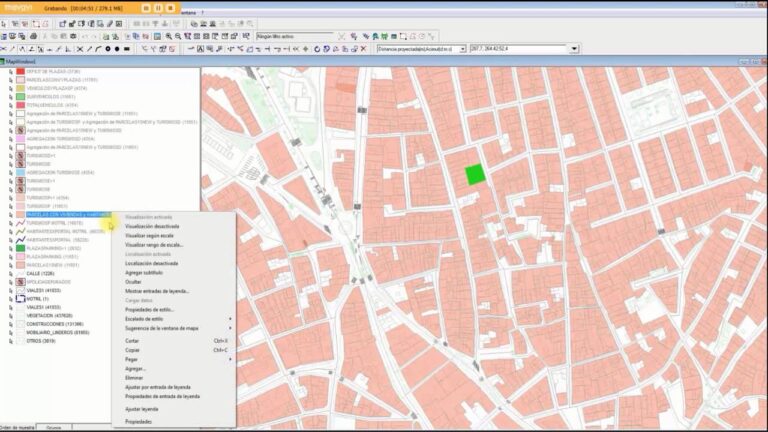Viewport: 768px width, 432px height.
Task: Choose 'Localización desactivada' in context menu
Action: pyautogui.click(x=151, y=264)
